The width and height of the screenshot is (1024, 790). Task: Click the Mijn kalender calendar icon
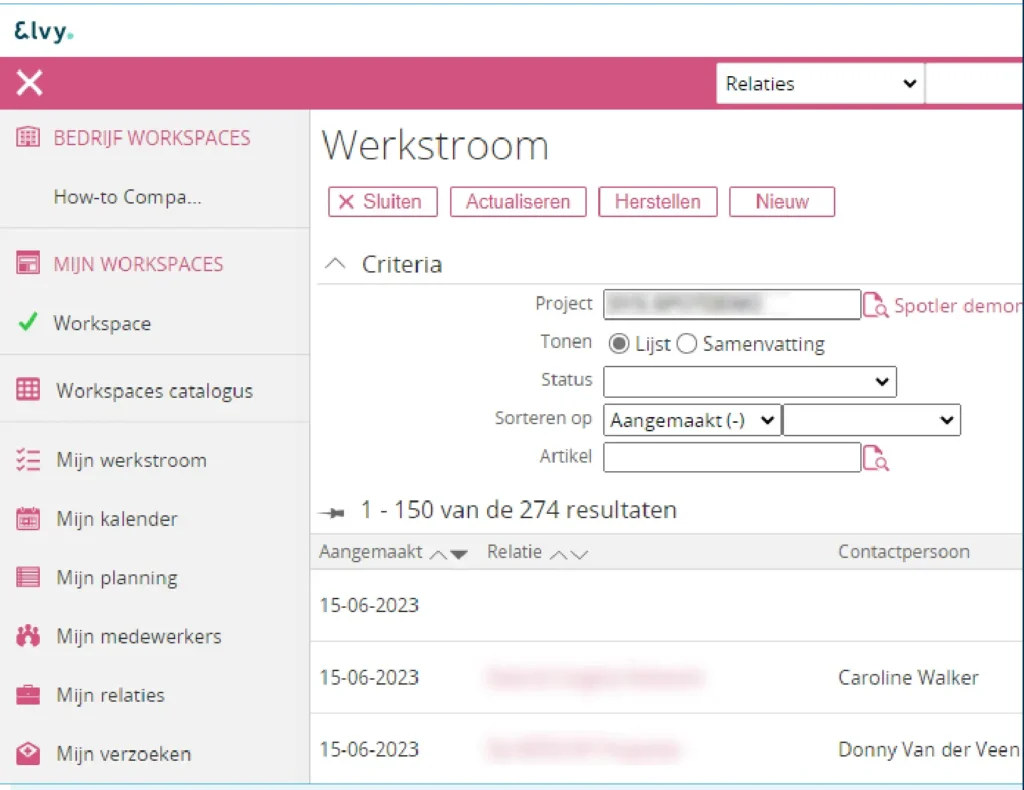pos(28,519)
